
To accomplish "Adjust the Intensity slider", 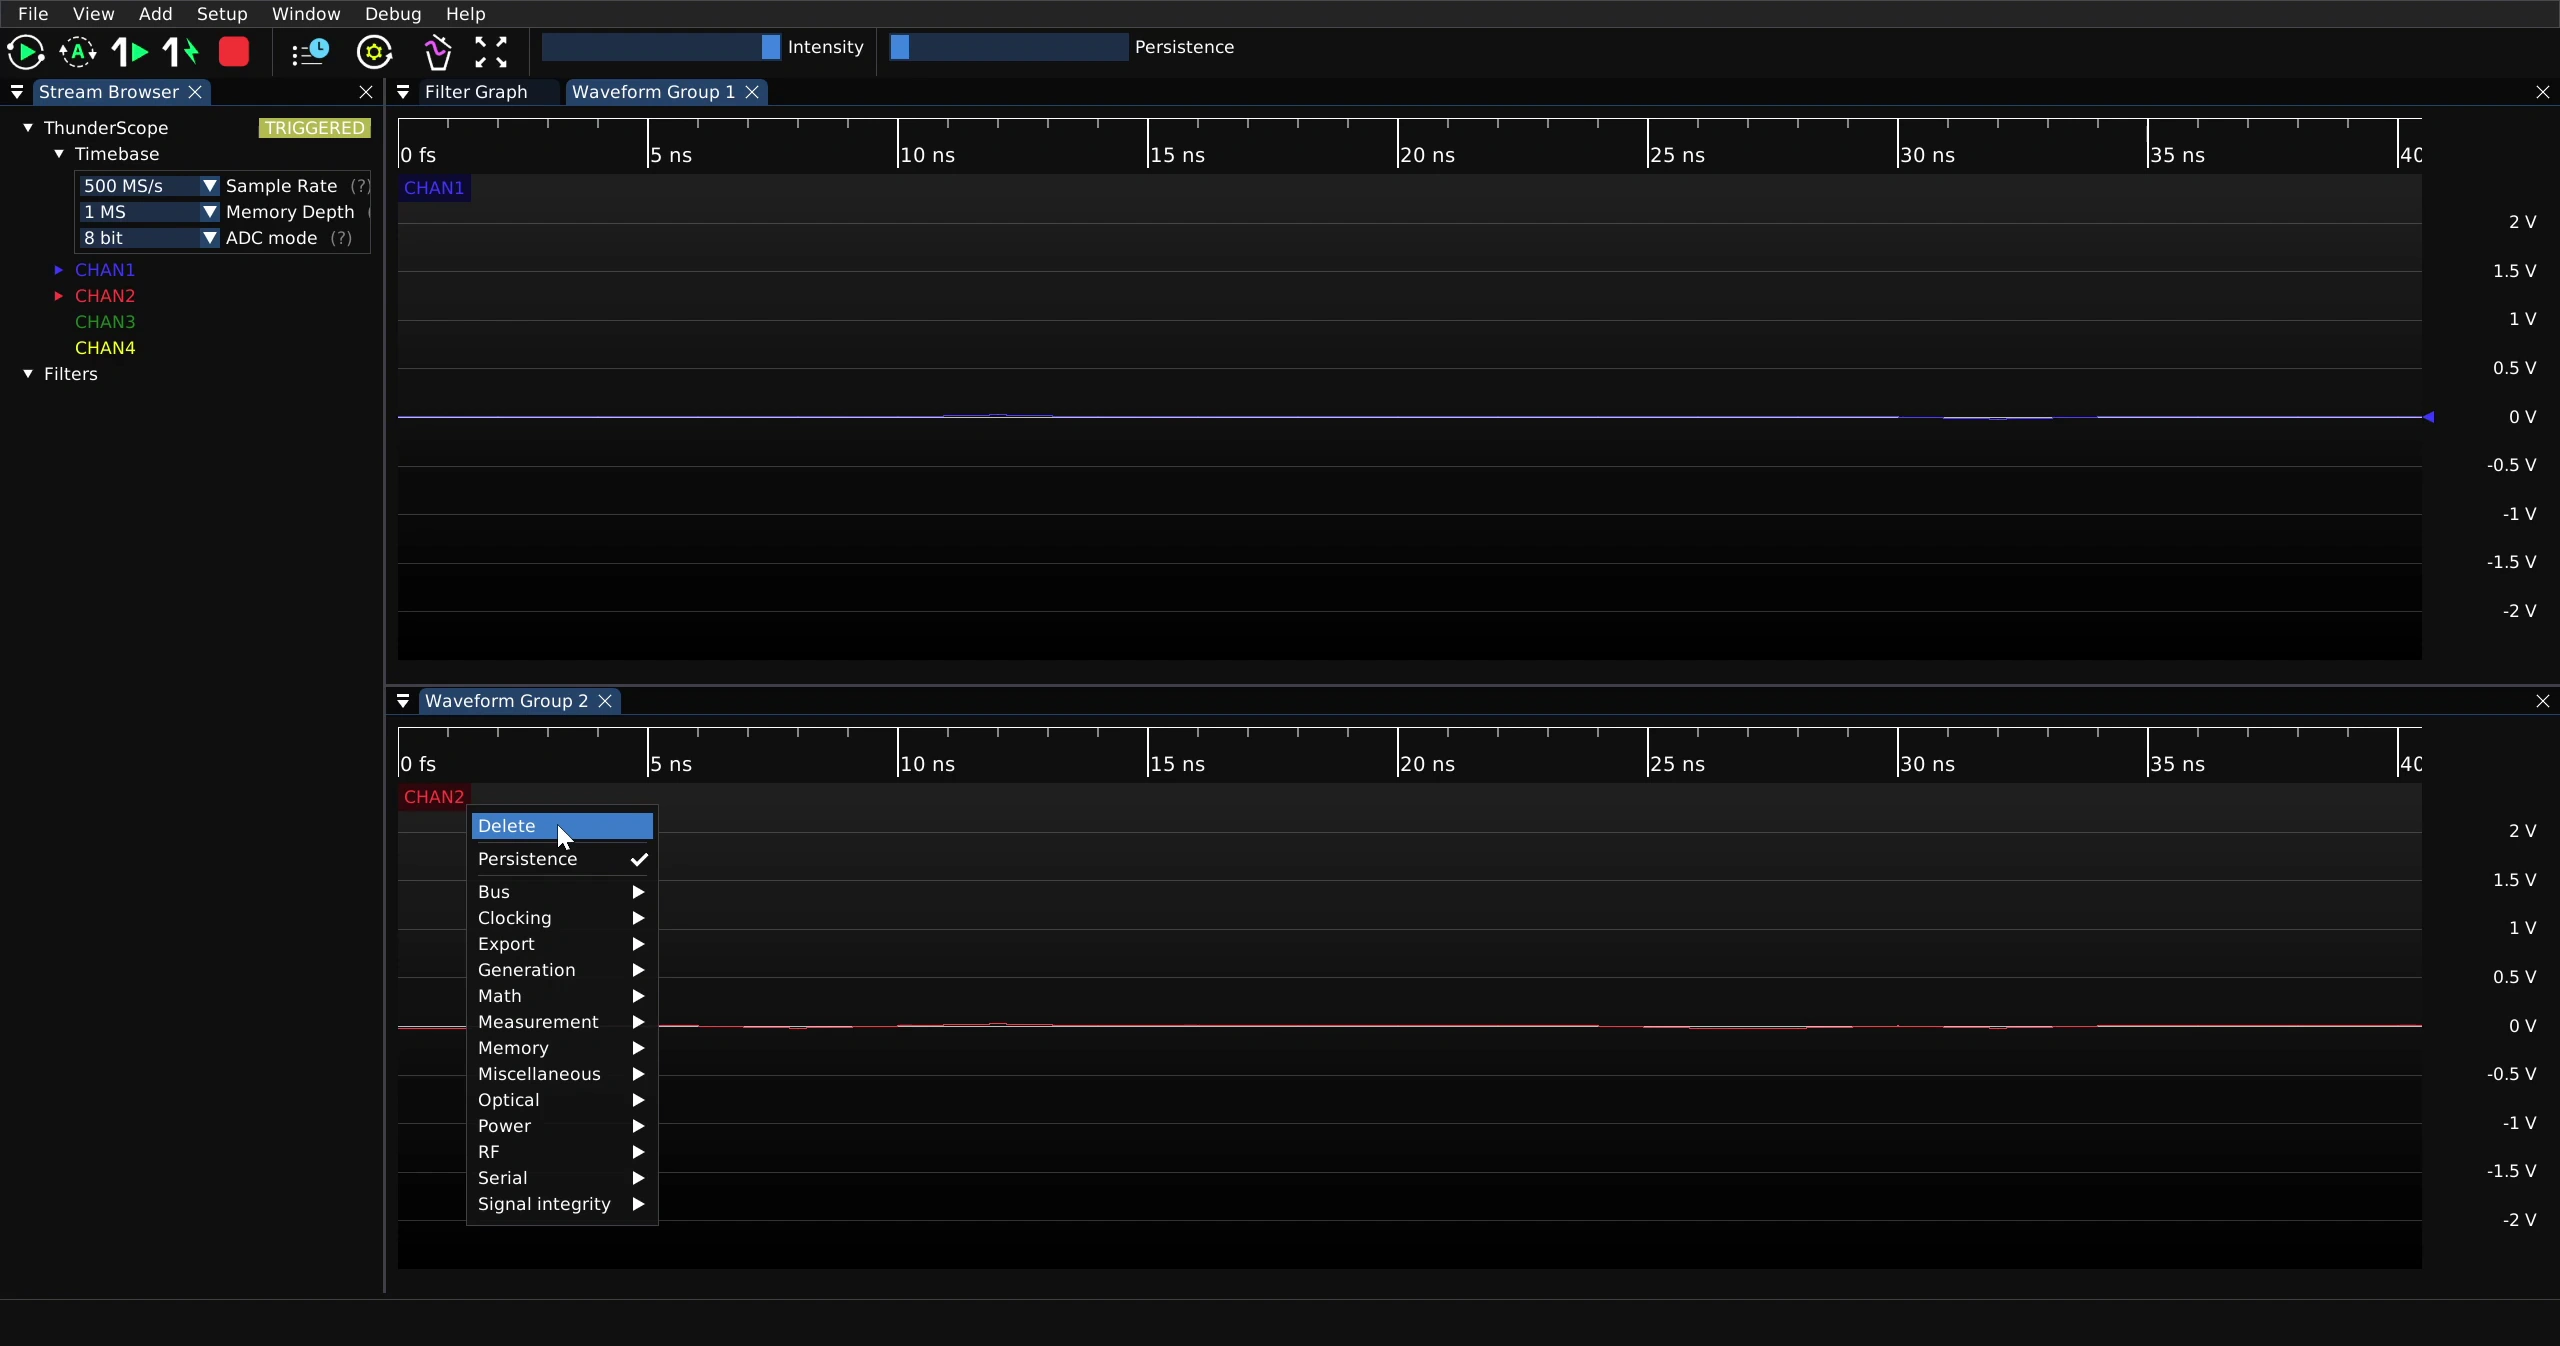I will click(661, 47).
